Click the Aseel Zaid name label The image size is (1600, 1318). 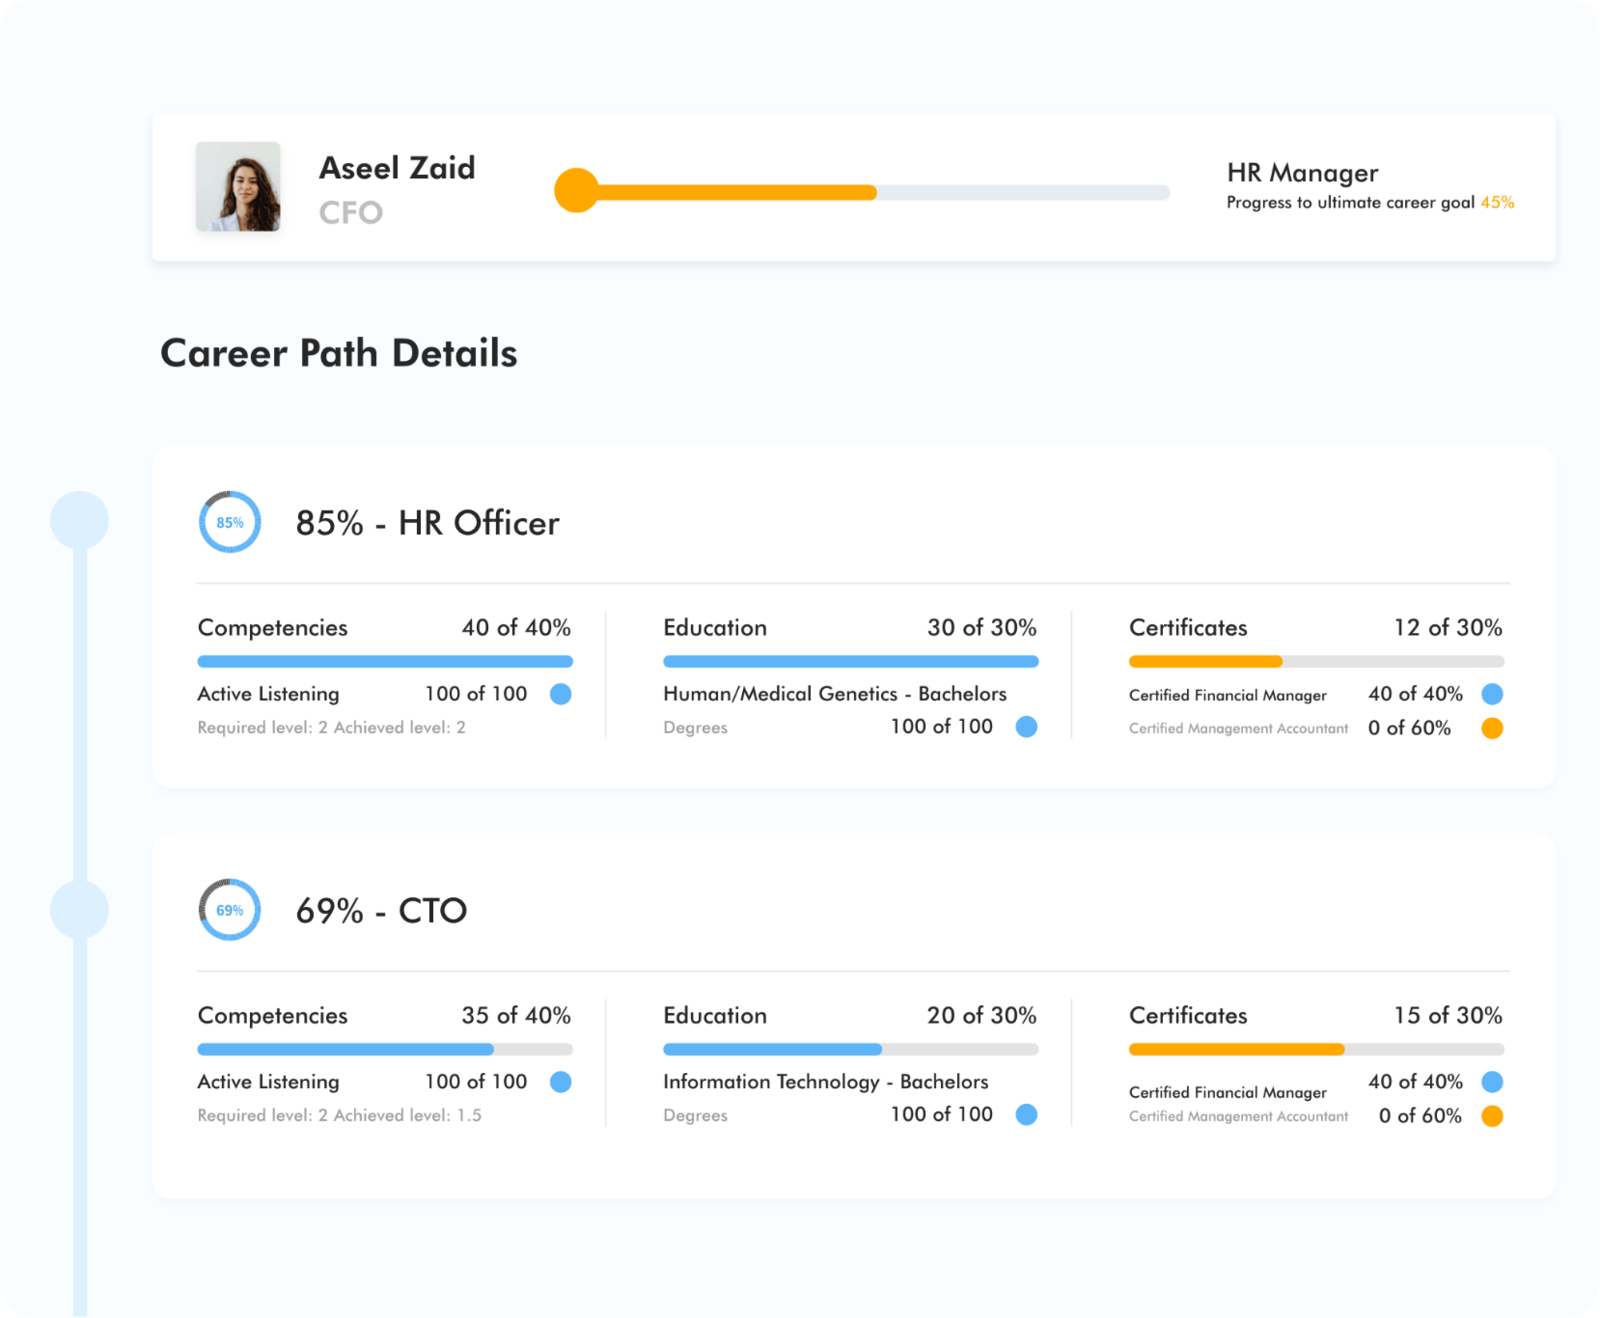(397, 168)
